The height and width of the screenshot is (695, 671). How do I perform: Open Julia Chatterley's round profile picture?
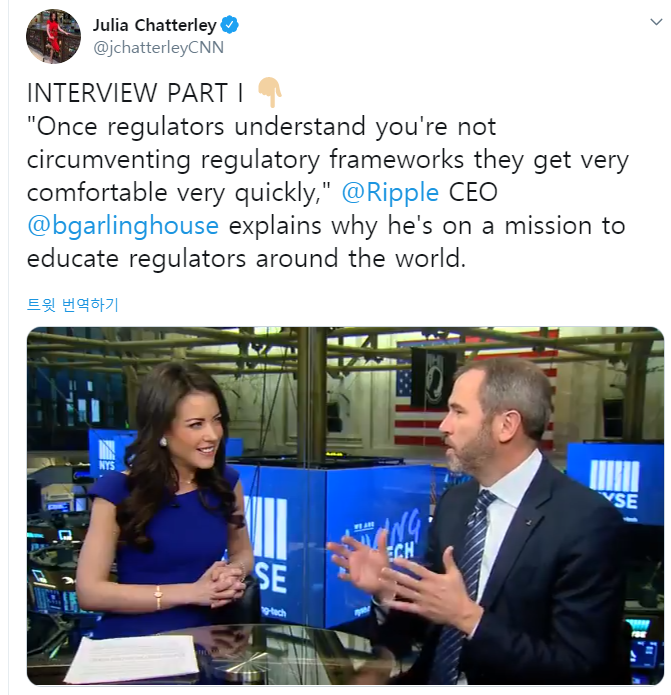coord(54,36)
